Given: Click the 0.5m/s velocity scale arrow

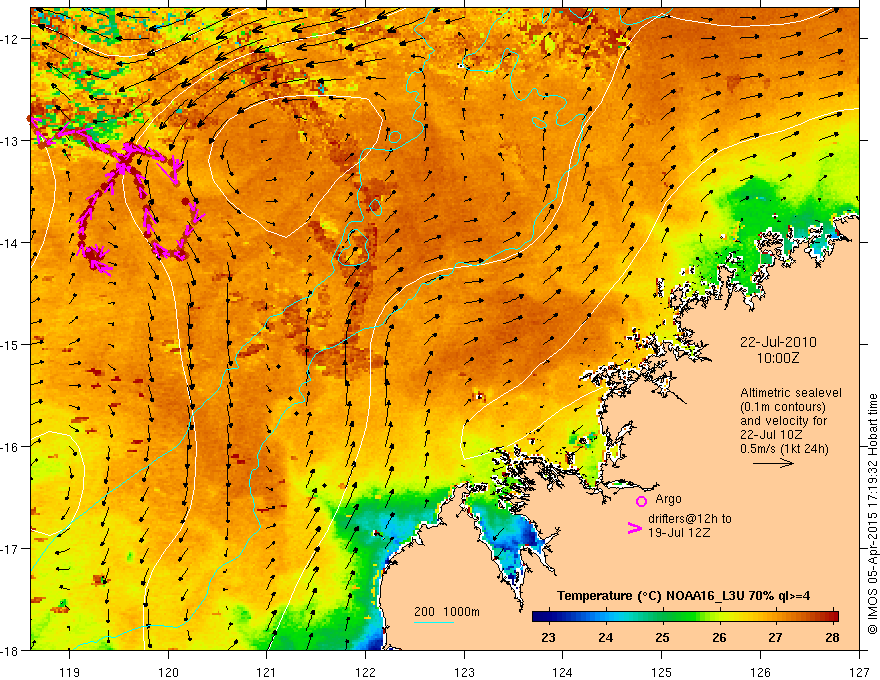Looking at the screenshot, I should click(773, 463).
